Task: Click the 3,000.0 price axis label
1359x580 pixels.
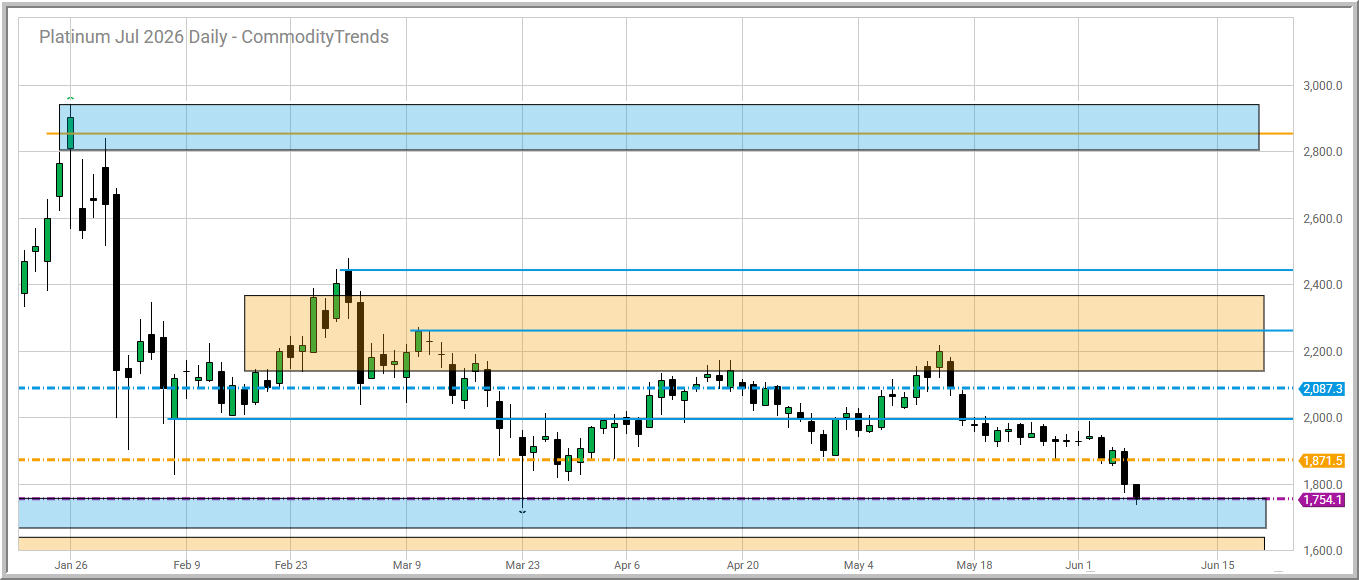Action: tap(1323, 86)
